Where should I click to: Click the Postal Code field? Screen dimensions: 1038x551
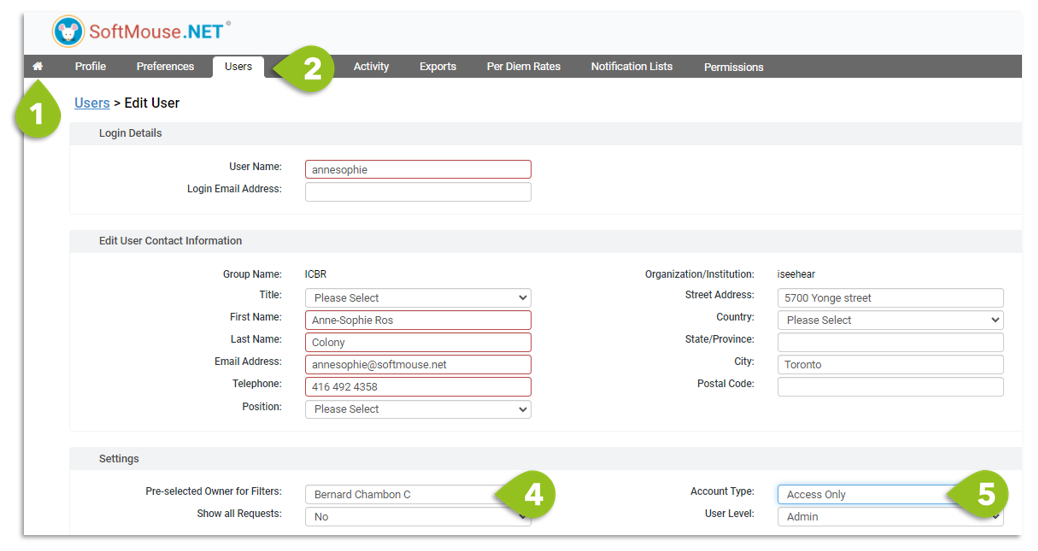coord(890,387)
